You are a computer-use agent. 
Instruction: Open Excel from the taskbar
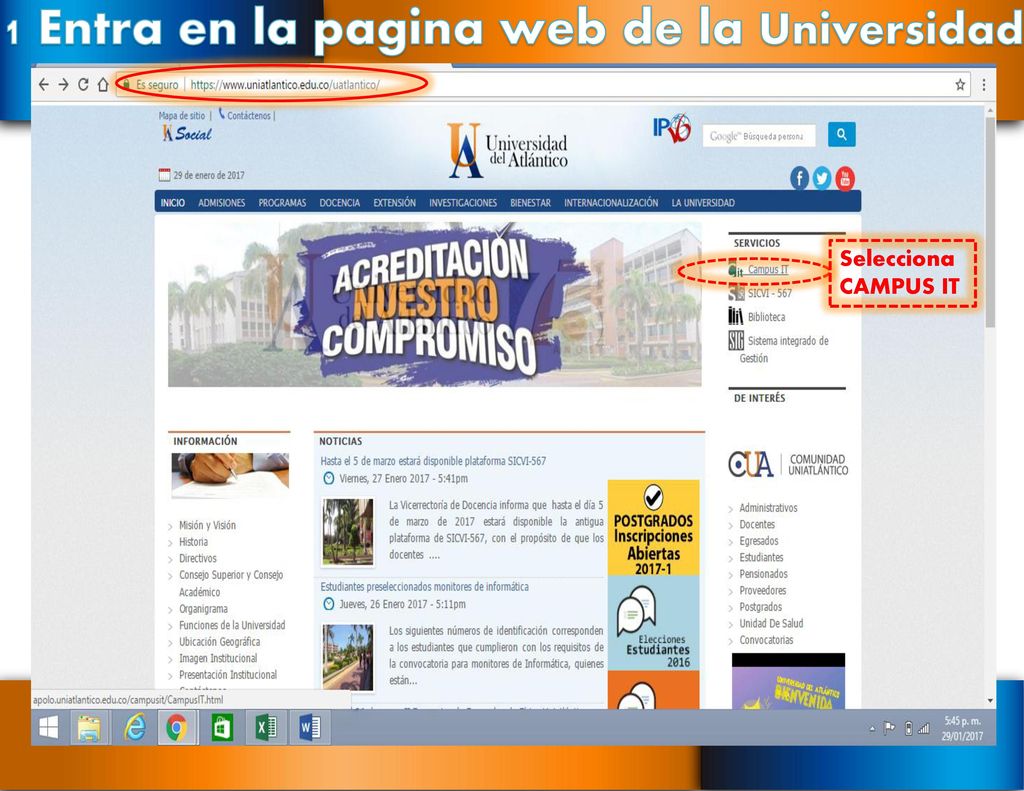point(266,728)
